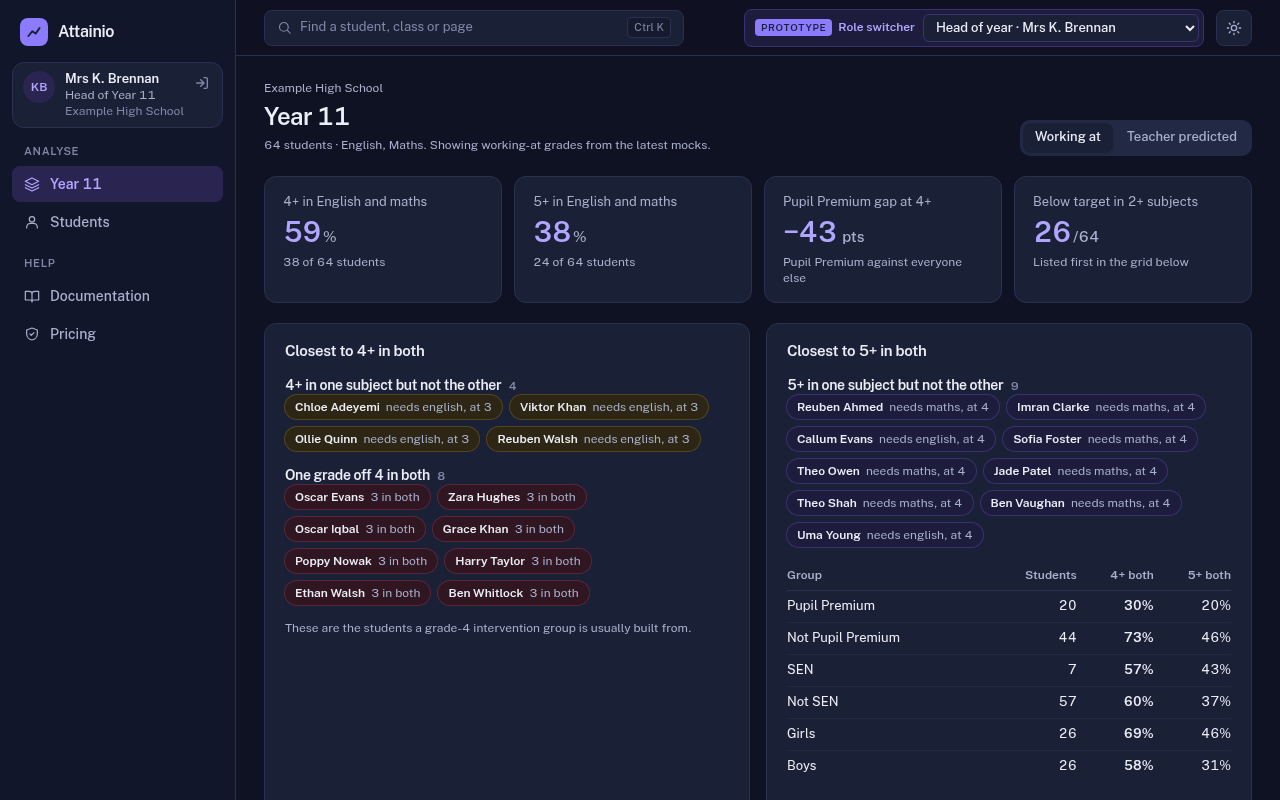This screenshot has height=800, width=1280.
Task: Click the Students person icon in sidebar
Action: click(32, 222)
